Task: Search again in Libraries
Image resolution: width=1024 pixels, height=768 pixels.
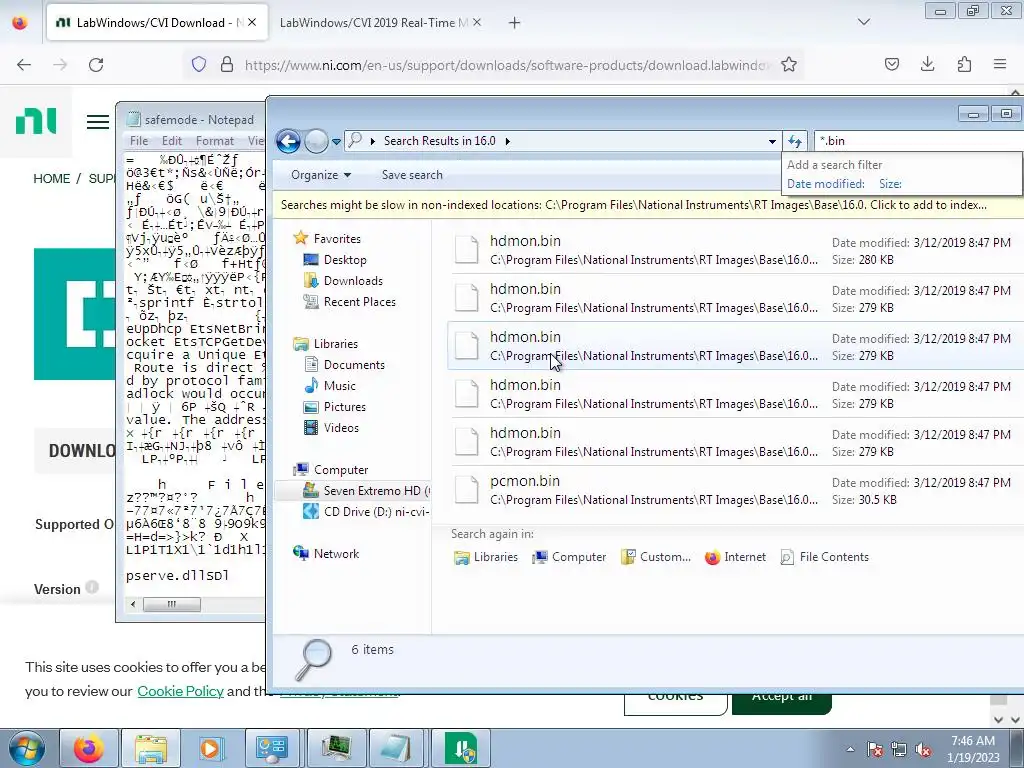Action: pos(485,557)
